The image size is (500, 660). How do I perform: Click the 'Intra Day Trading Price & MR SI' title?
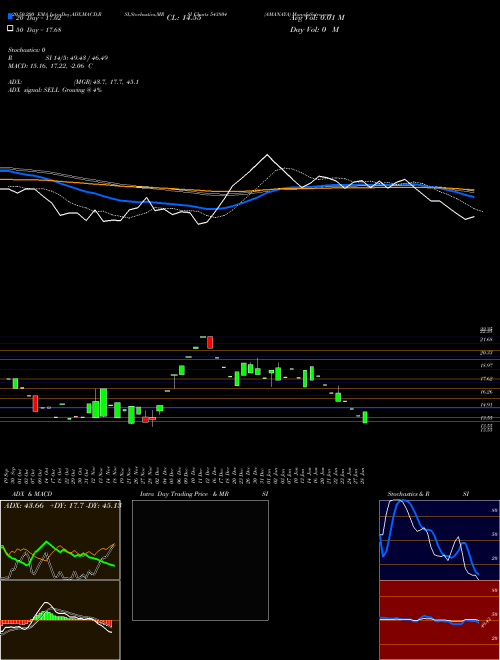(204, 494)
